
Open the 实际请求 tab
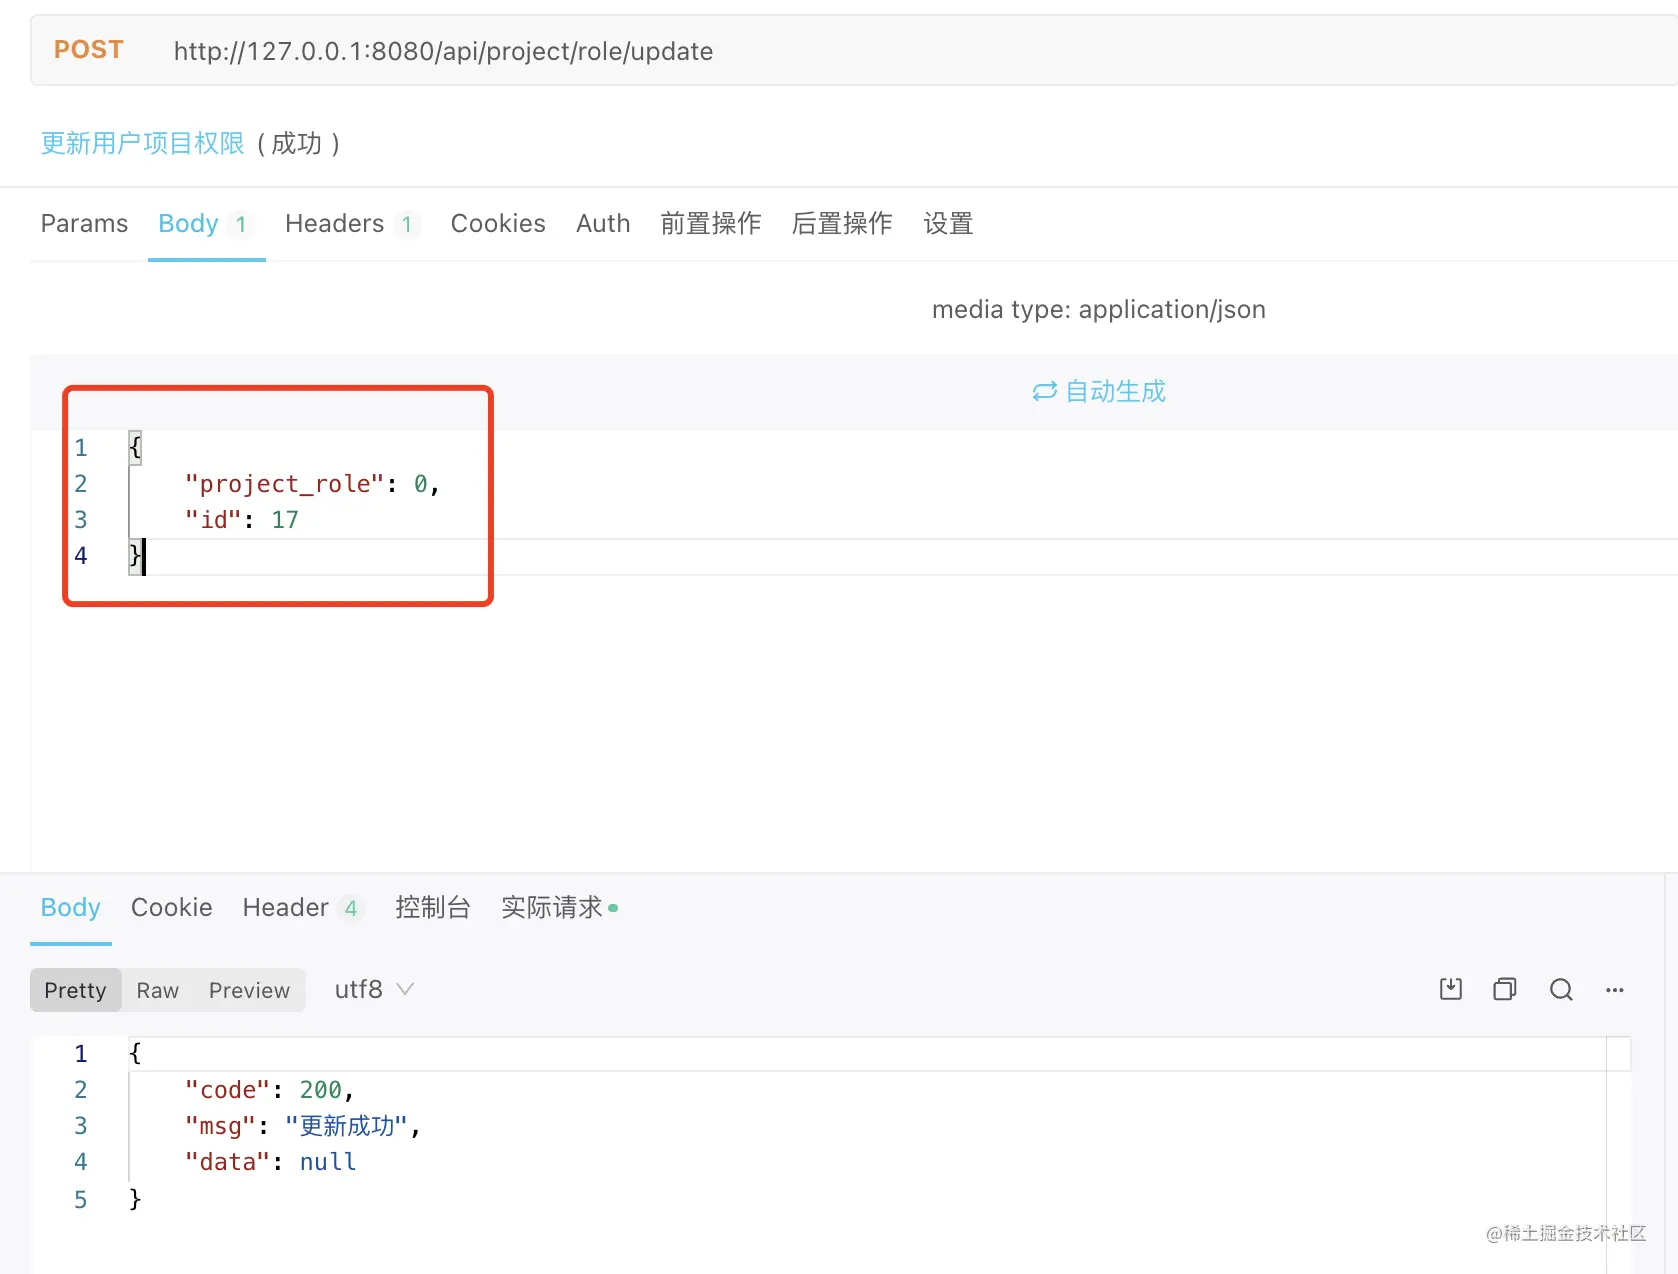pyautogui.click(x=559, y=907)
